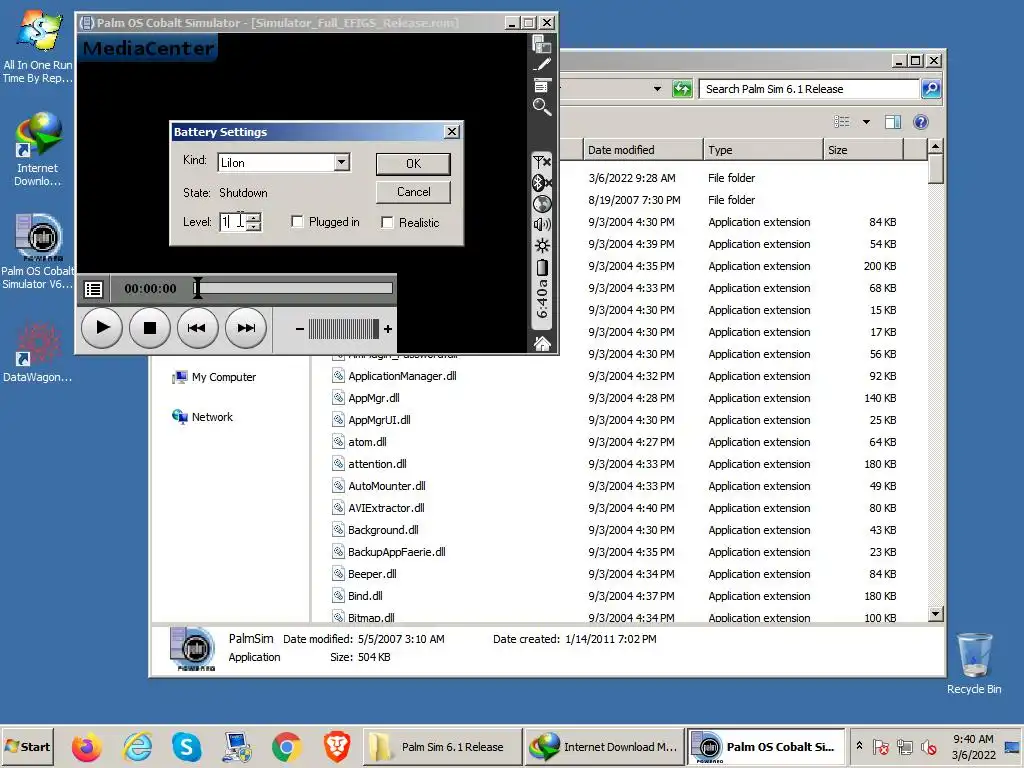Decrease battery Level with the down spinner

pos(254,227)
